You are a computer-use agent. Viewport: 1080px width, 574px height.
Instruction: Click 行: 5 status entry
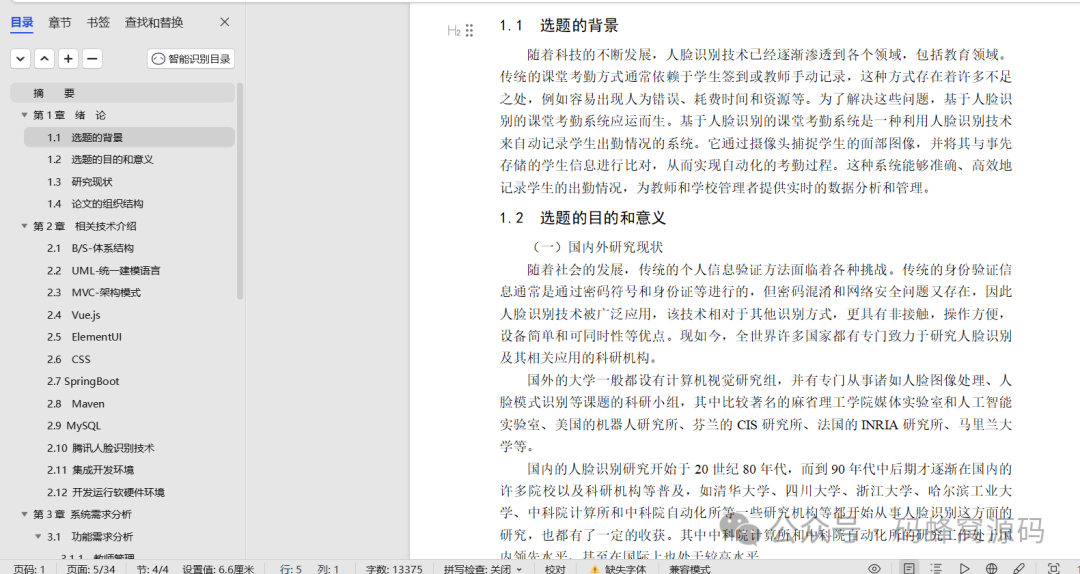pyautogui.click(x=291, y=568)
